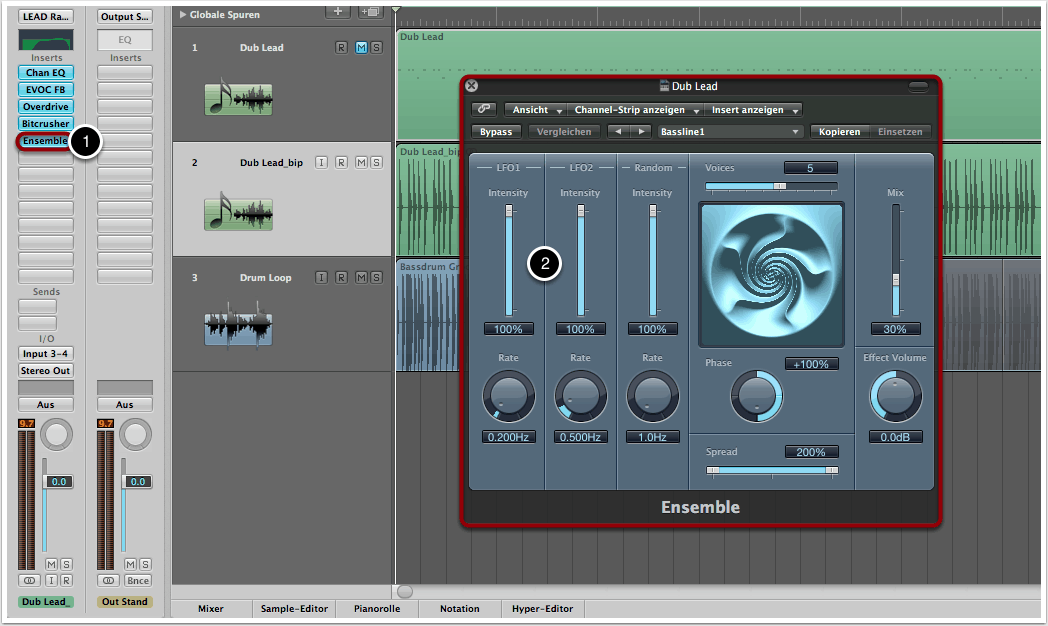
Task: Select the previous preset arrow in plugin header
Action: click(619, 131)
